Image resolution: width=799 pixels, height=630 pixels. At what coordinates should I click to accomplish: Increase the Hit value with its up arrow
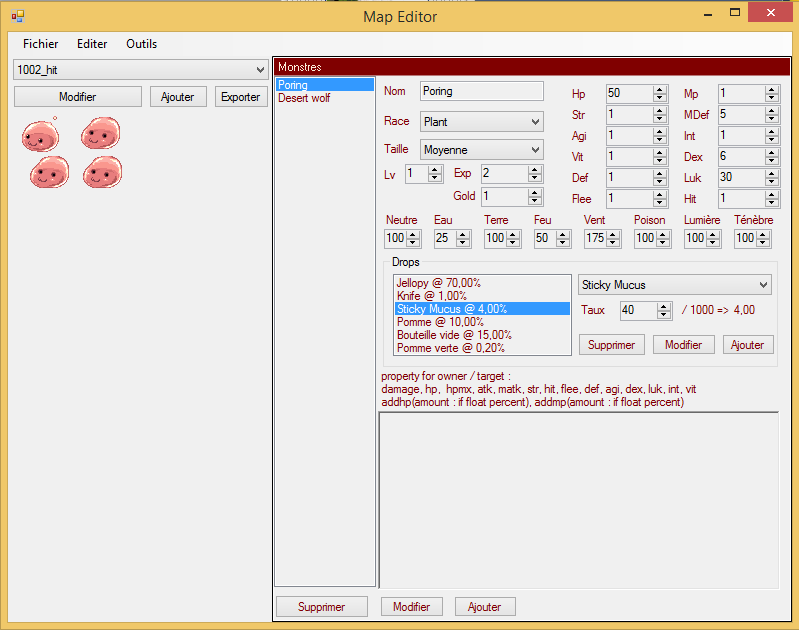(772, 195)
